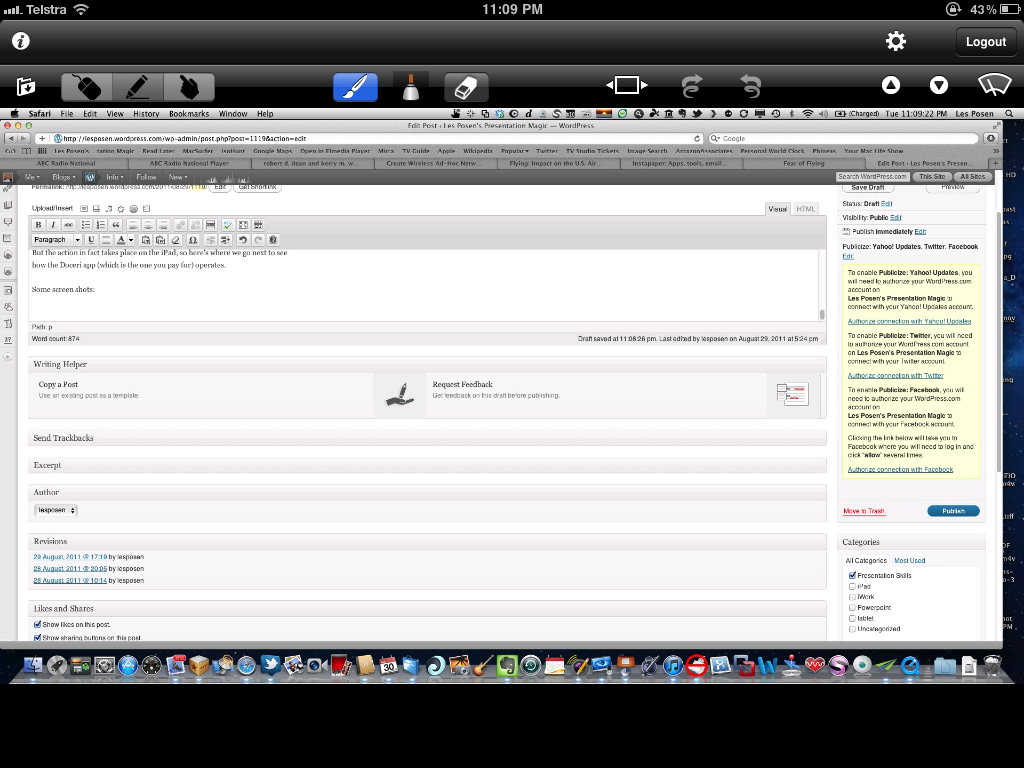
Task: Check the iPad category checkbox
Action: coord(852,586)
